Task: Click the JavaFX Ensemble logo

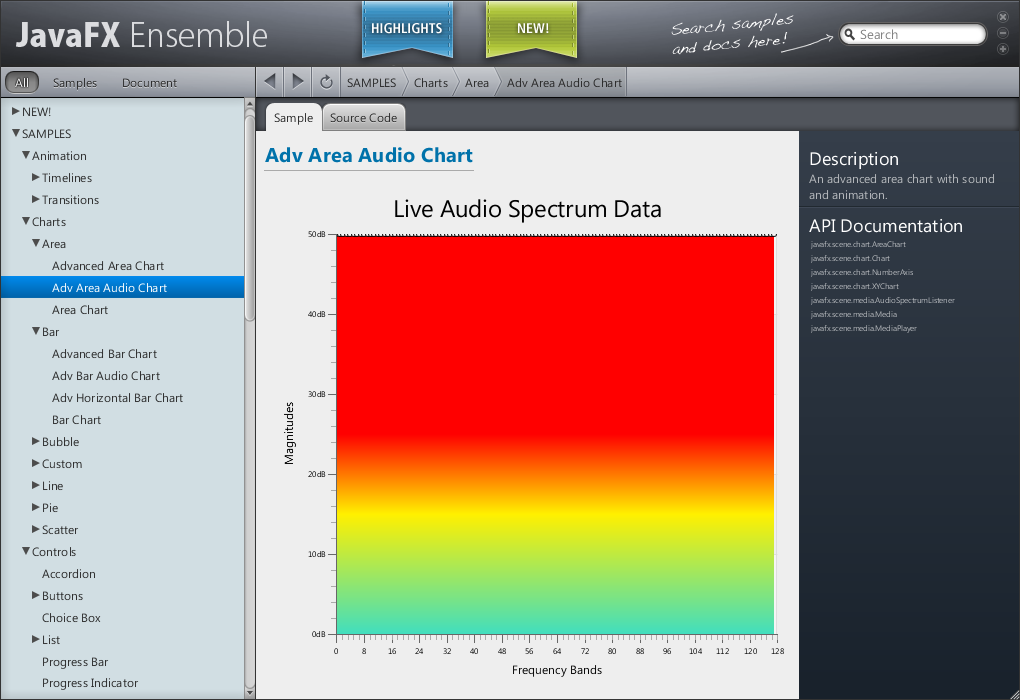Action: [x=142, y=36]
